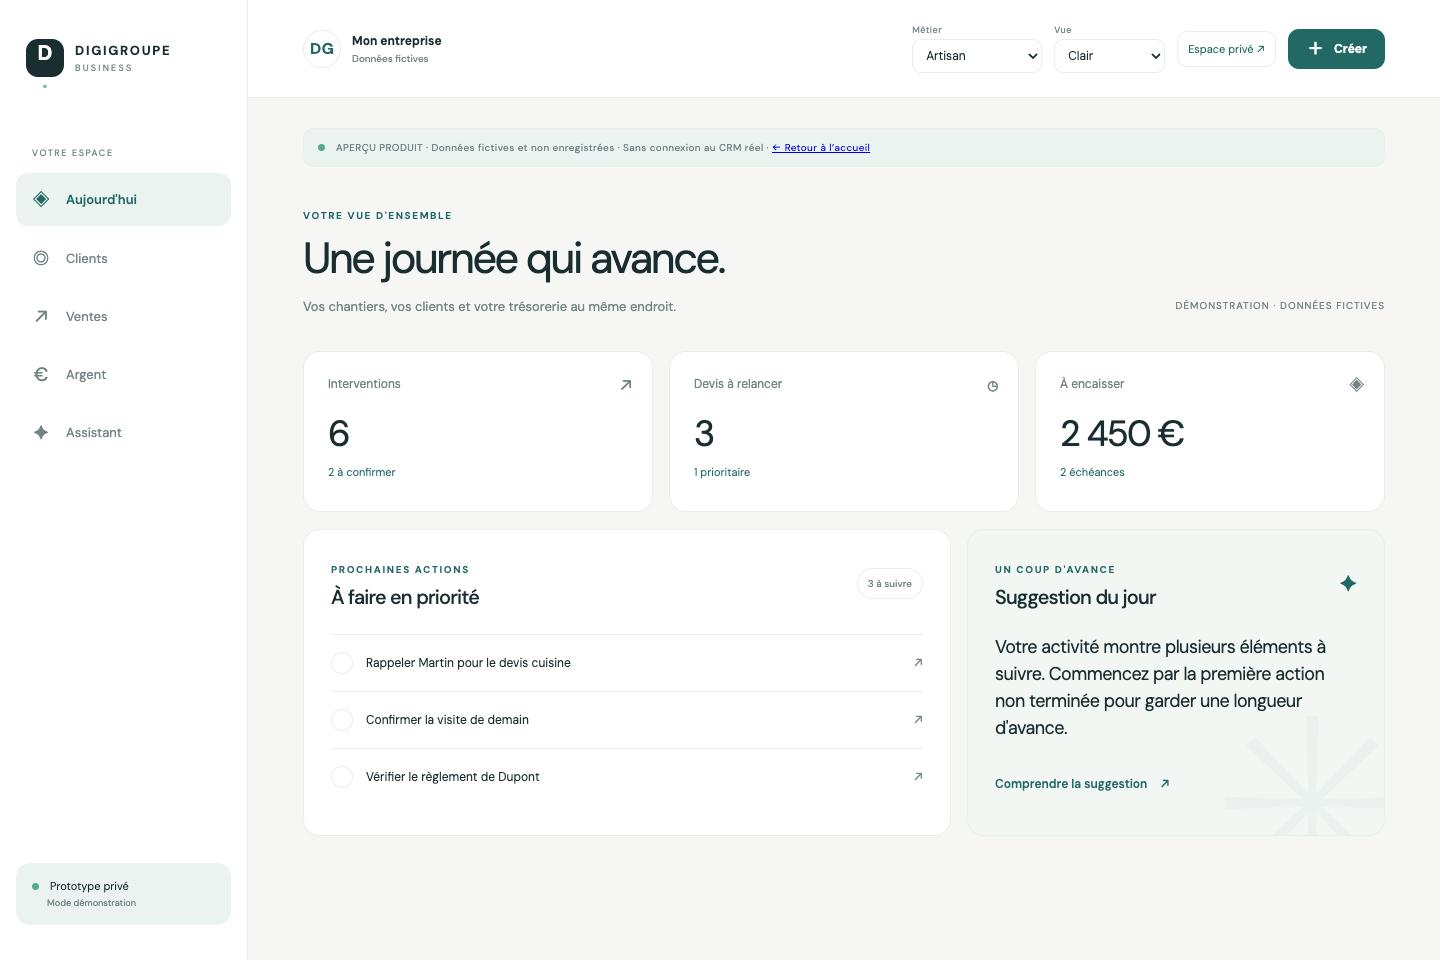The height and width of the screenshot is (960, 1440).
Task: Click the Créer button
Action: pos(1336,49)
